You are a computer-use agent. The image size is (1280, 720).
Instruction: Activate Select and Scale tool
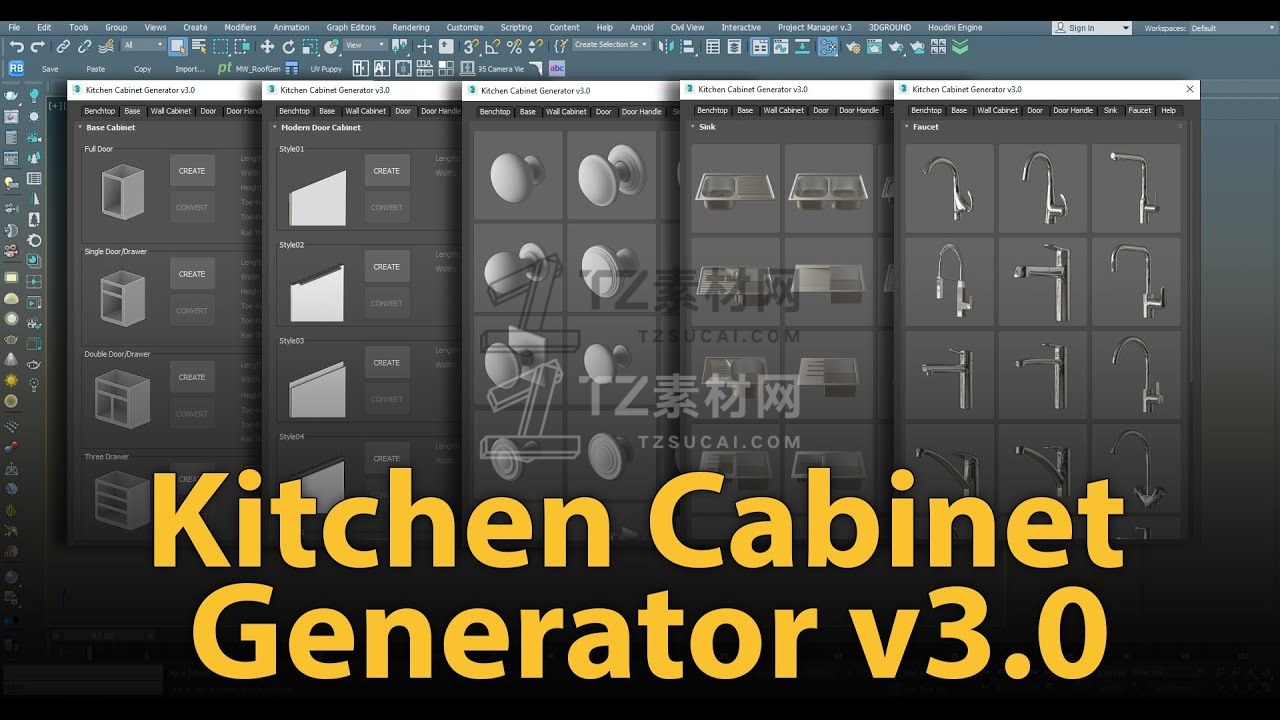[x=310, y=46]
